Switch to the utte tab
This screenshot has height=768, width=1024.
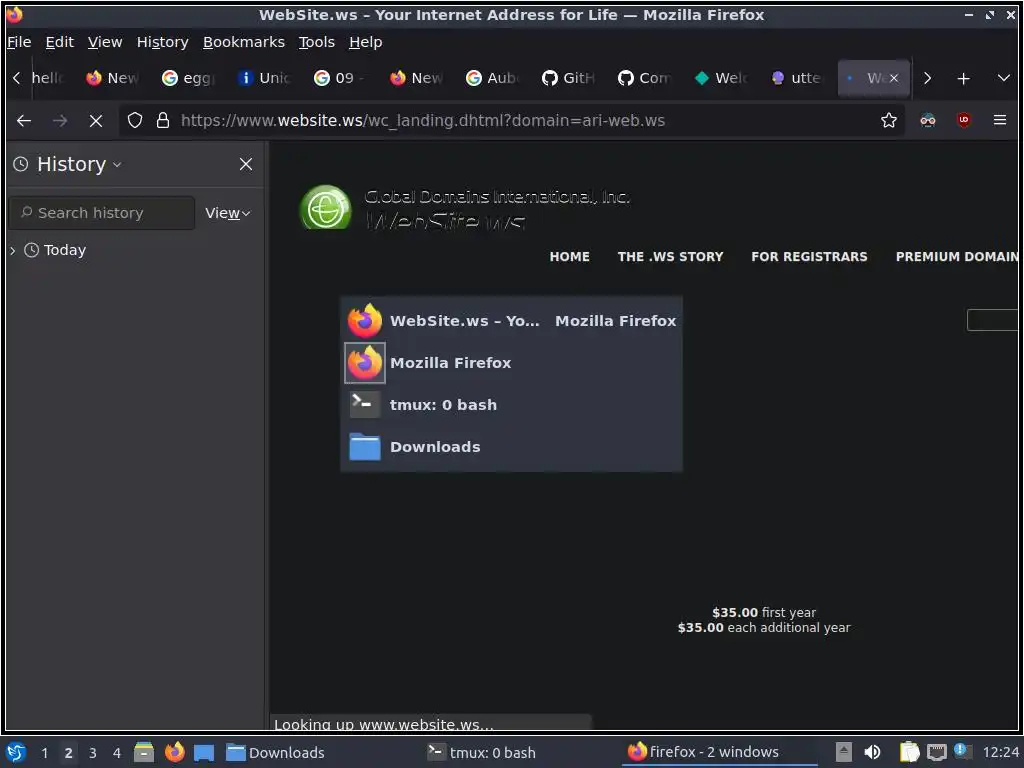797,78
